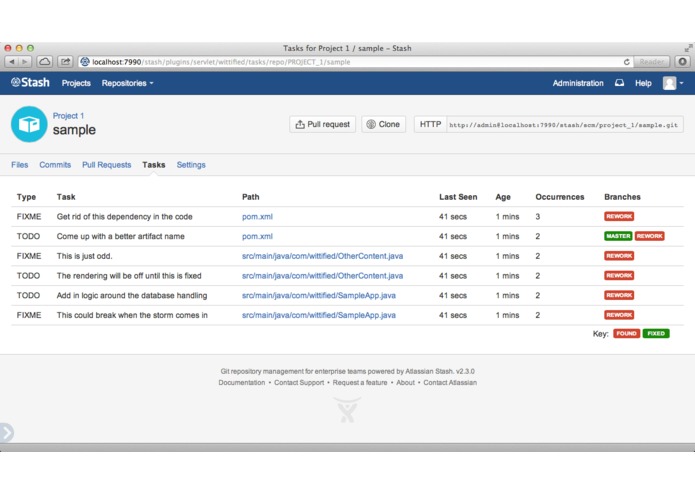The height and width of the screenshot is (494, 695).
Task: Open the Help menu
Action: coord(643,83)
